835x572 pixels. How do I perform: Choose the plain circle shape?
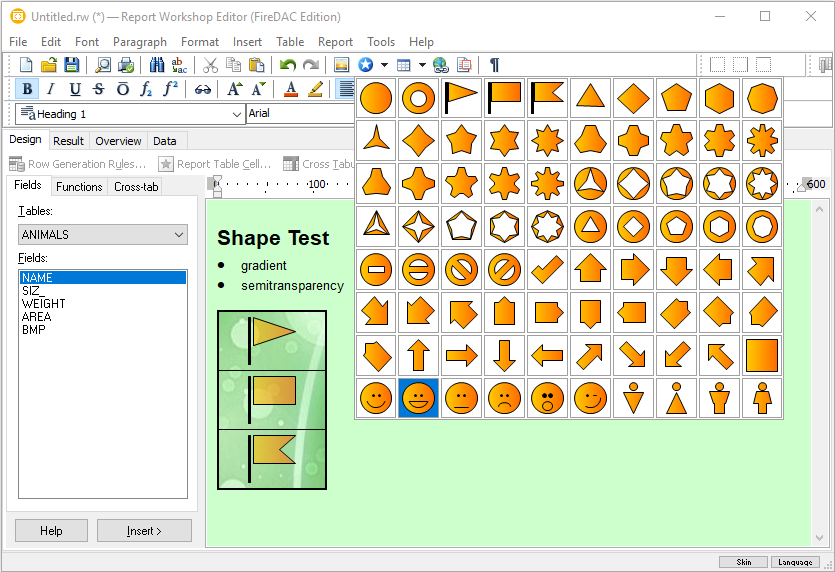[x=376, y=98]
